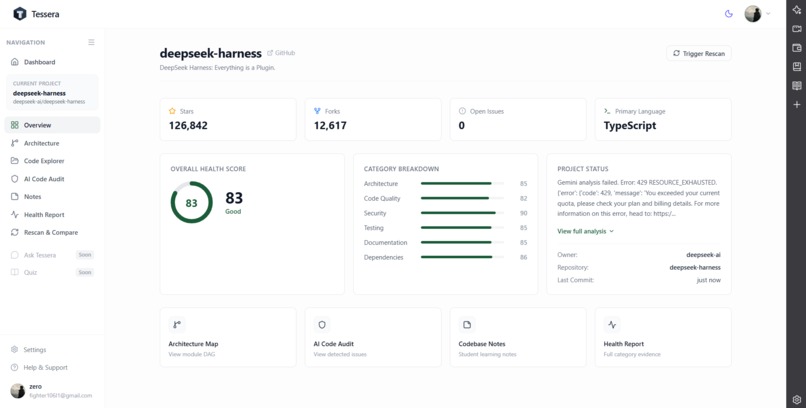The image size is (806, 408).
Task: Click the Tessera logo icon
Action: coord(20,14)
